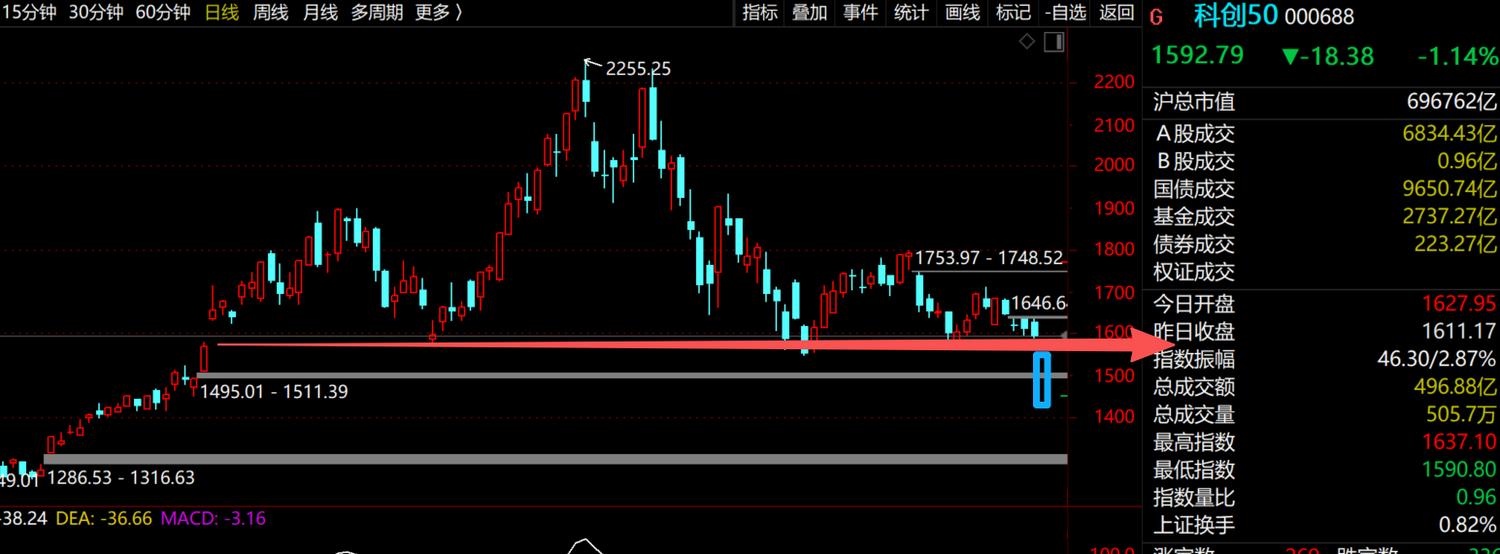Switch to the 30分钟 period tab
The image size is (1500, 554).
pyautogui.click(x=96, y=12)
